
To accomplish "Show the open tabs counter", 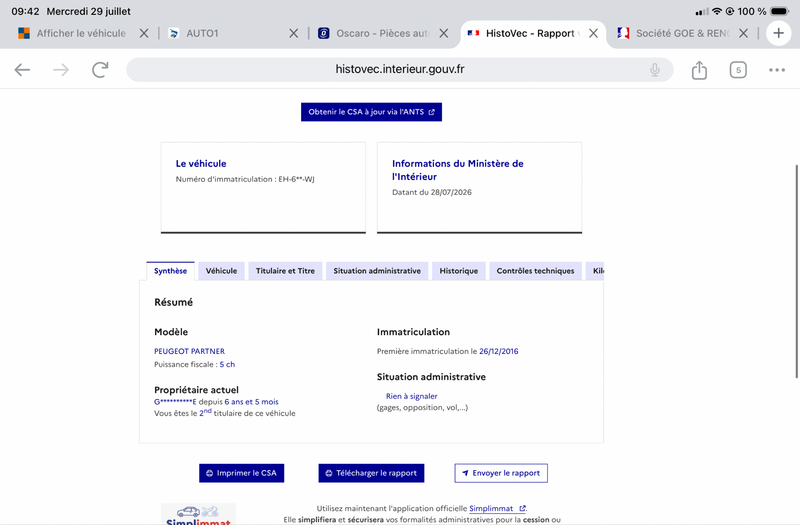I will (738, 70).
